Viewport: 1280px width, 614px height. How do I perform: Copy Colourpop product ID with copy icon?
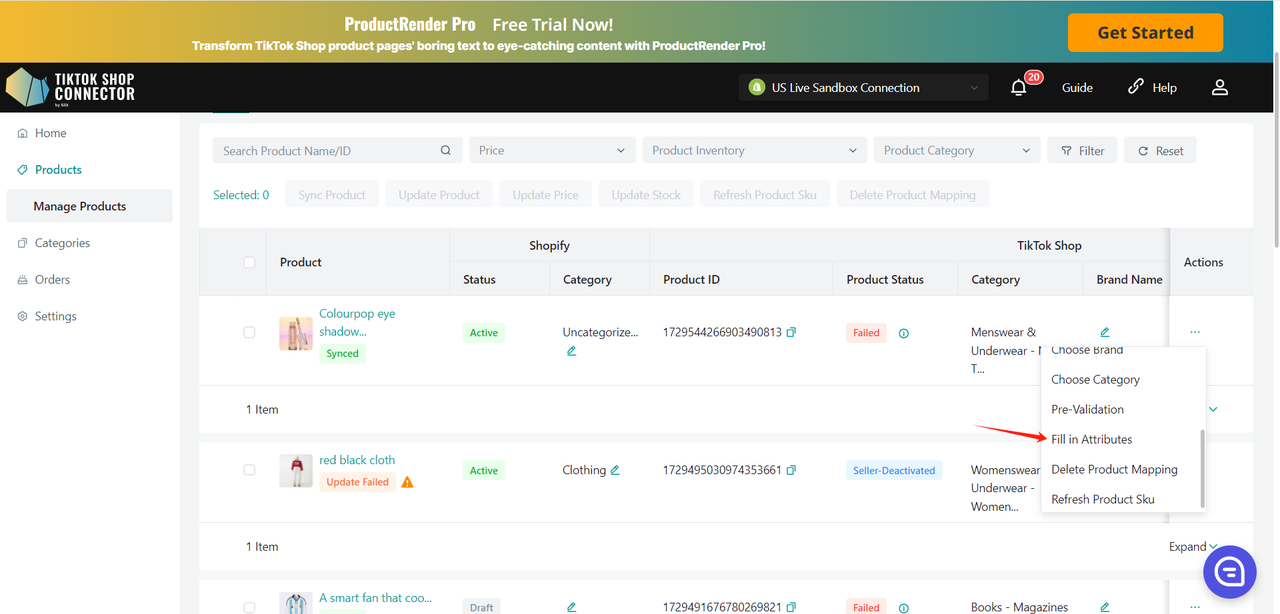click(x=791, y=332)
